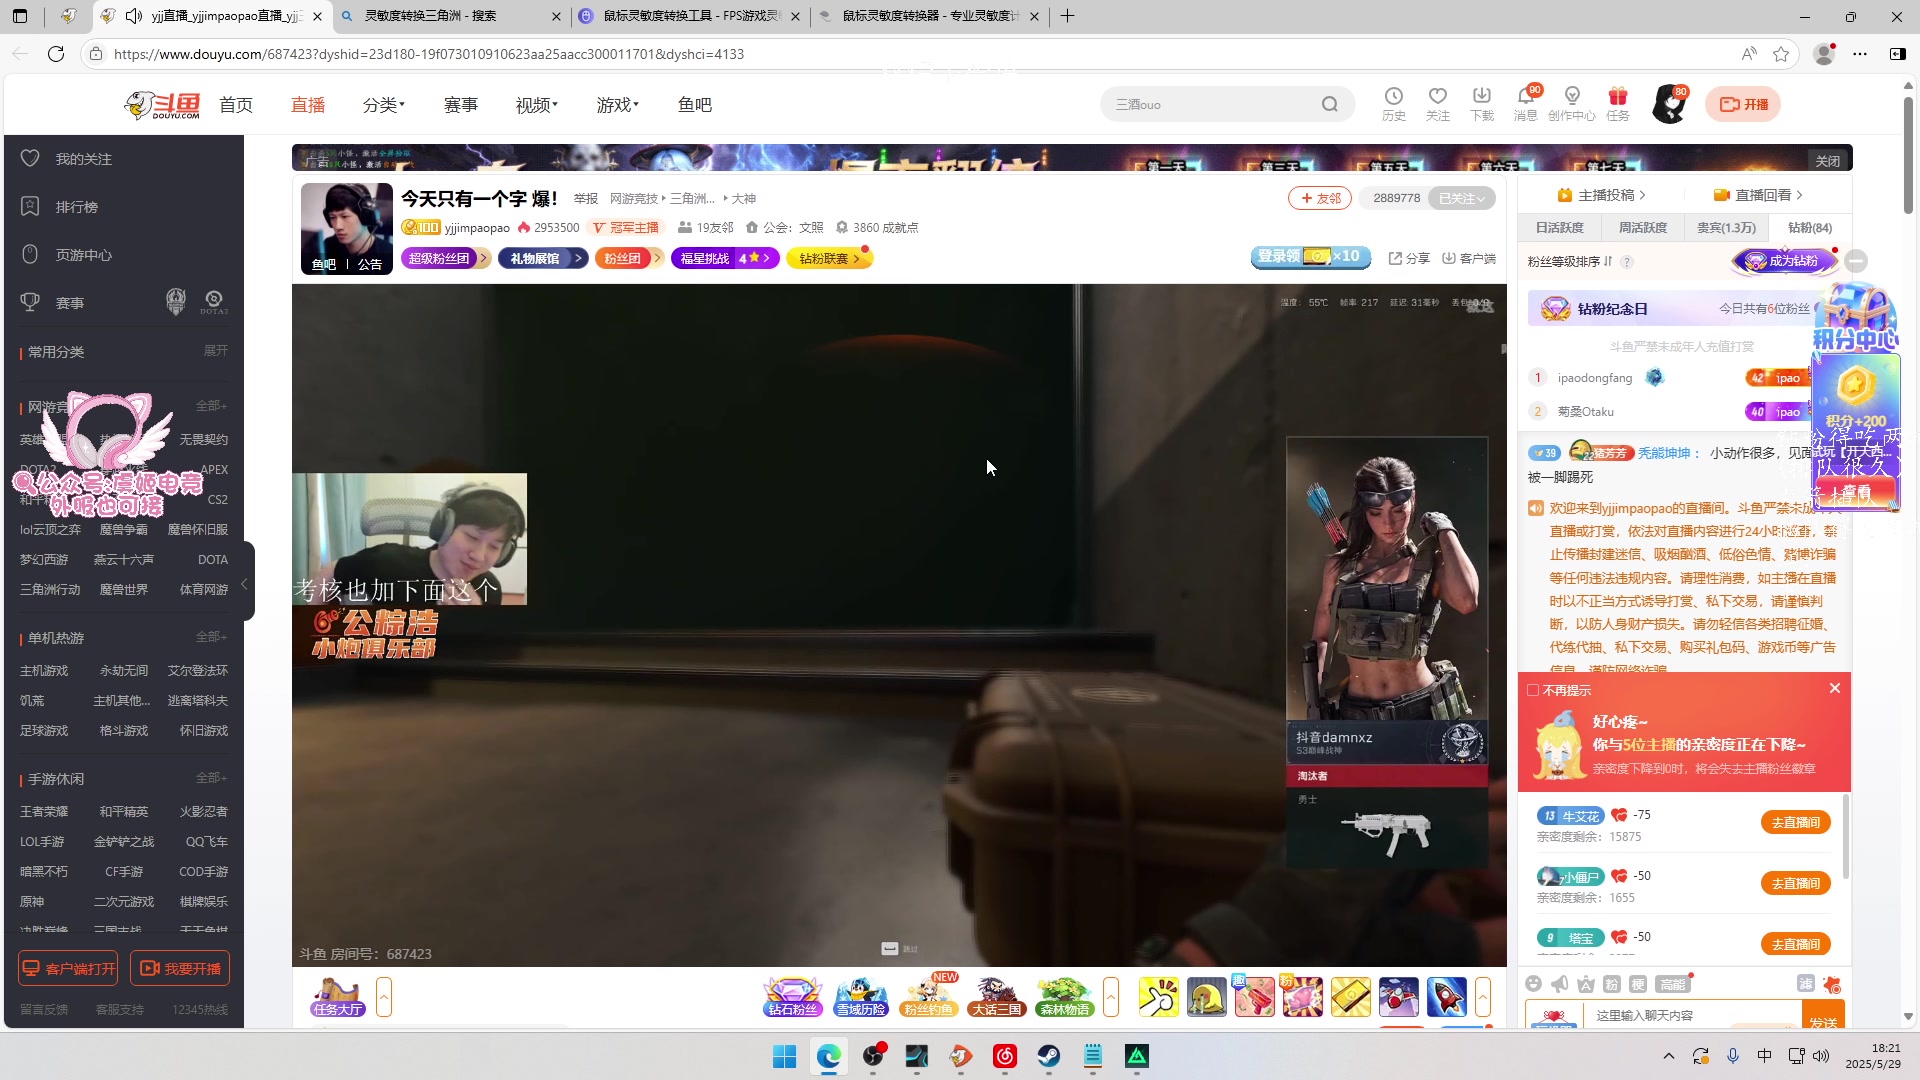Click the Douyu logo
Image resolution: width=1920 pixels, height=1080 pixels.
coord(162,104)
